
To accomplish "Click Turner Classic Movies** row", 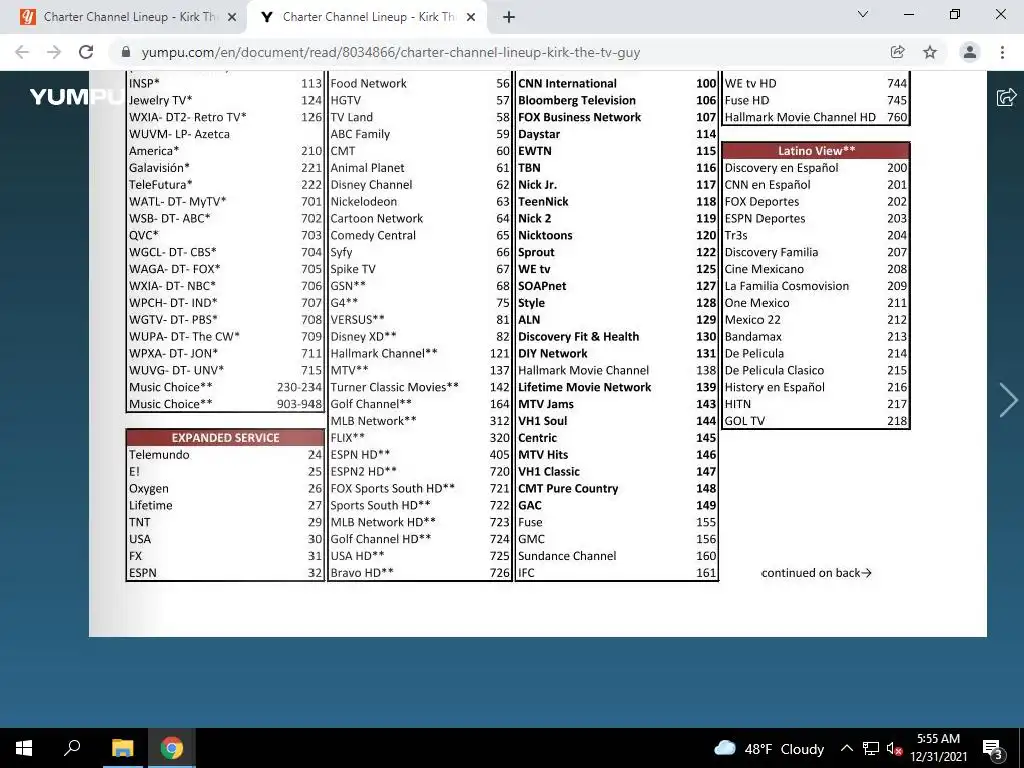I will tap(420, 387).
